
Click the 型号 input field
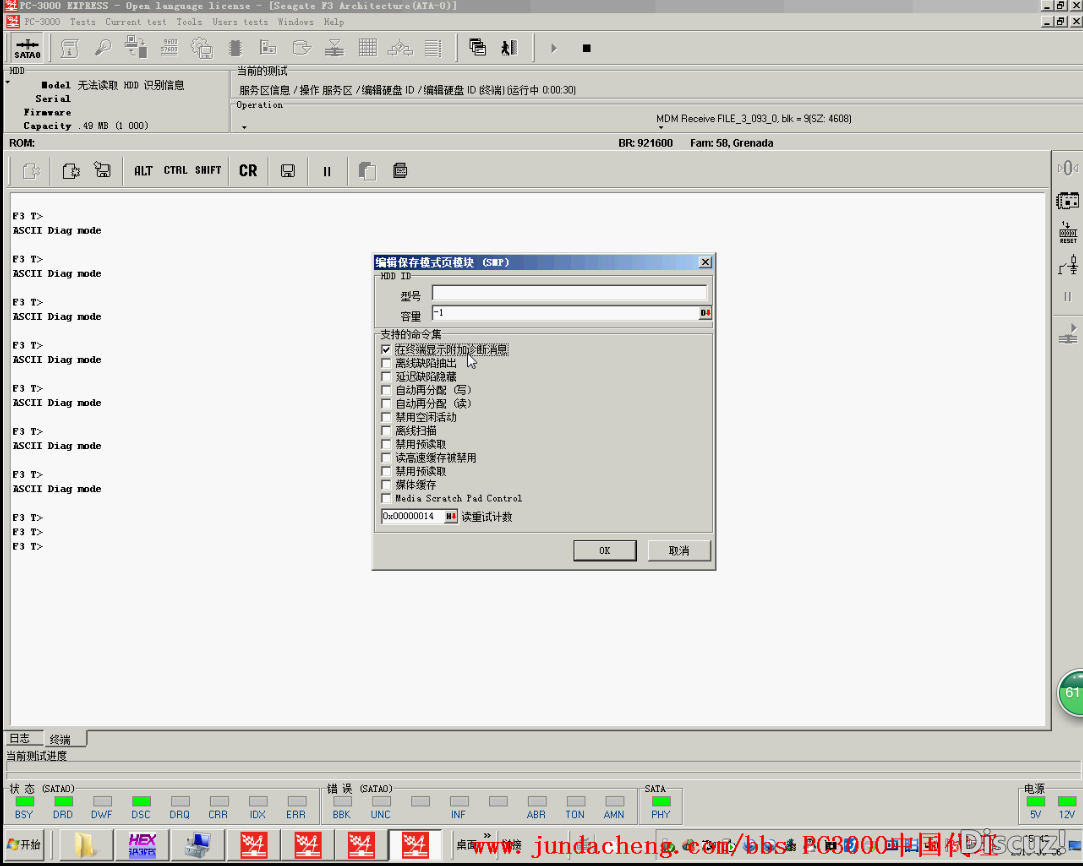tap(569, 294)
